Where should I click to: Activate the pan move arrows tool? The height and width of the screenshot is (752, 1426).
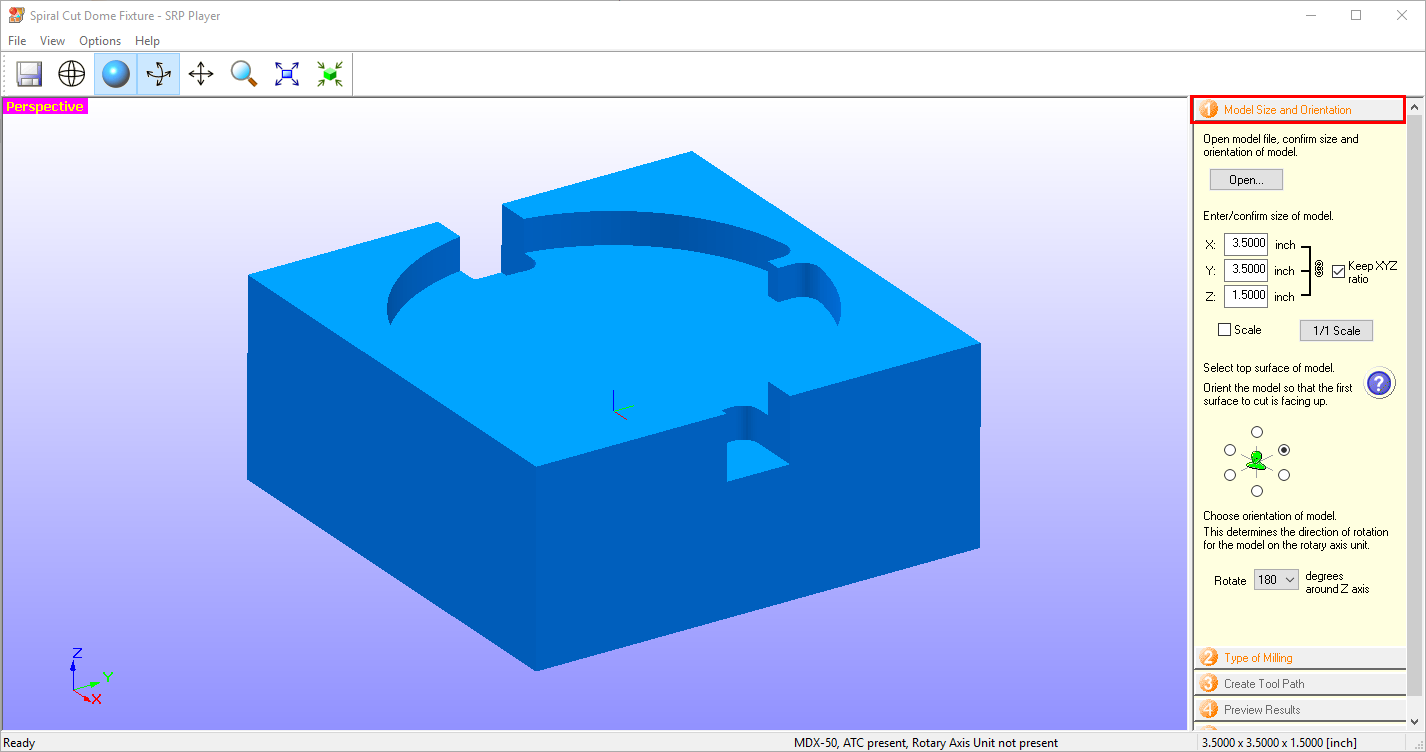(x=201, y=74)
